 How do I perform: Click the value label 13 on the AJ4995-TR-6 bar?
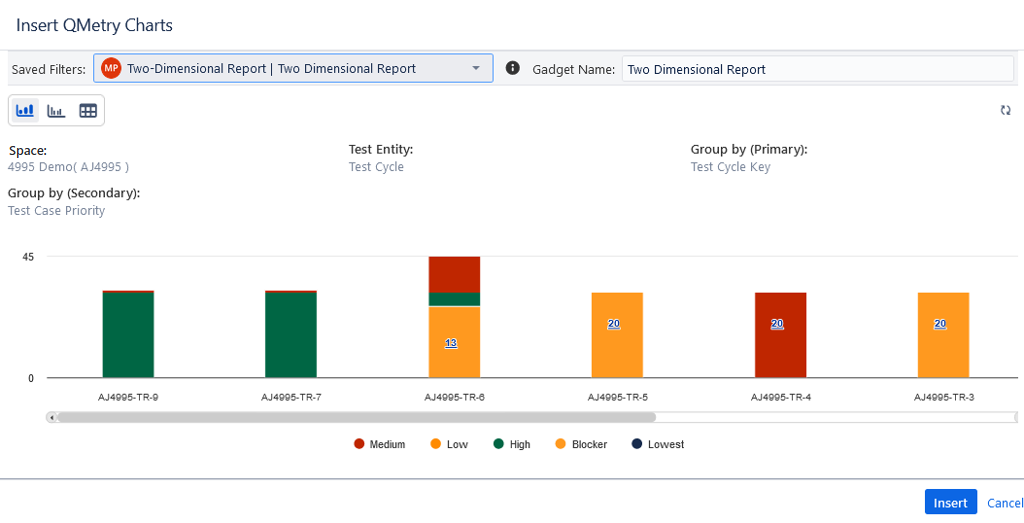(x=451, y=343)
